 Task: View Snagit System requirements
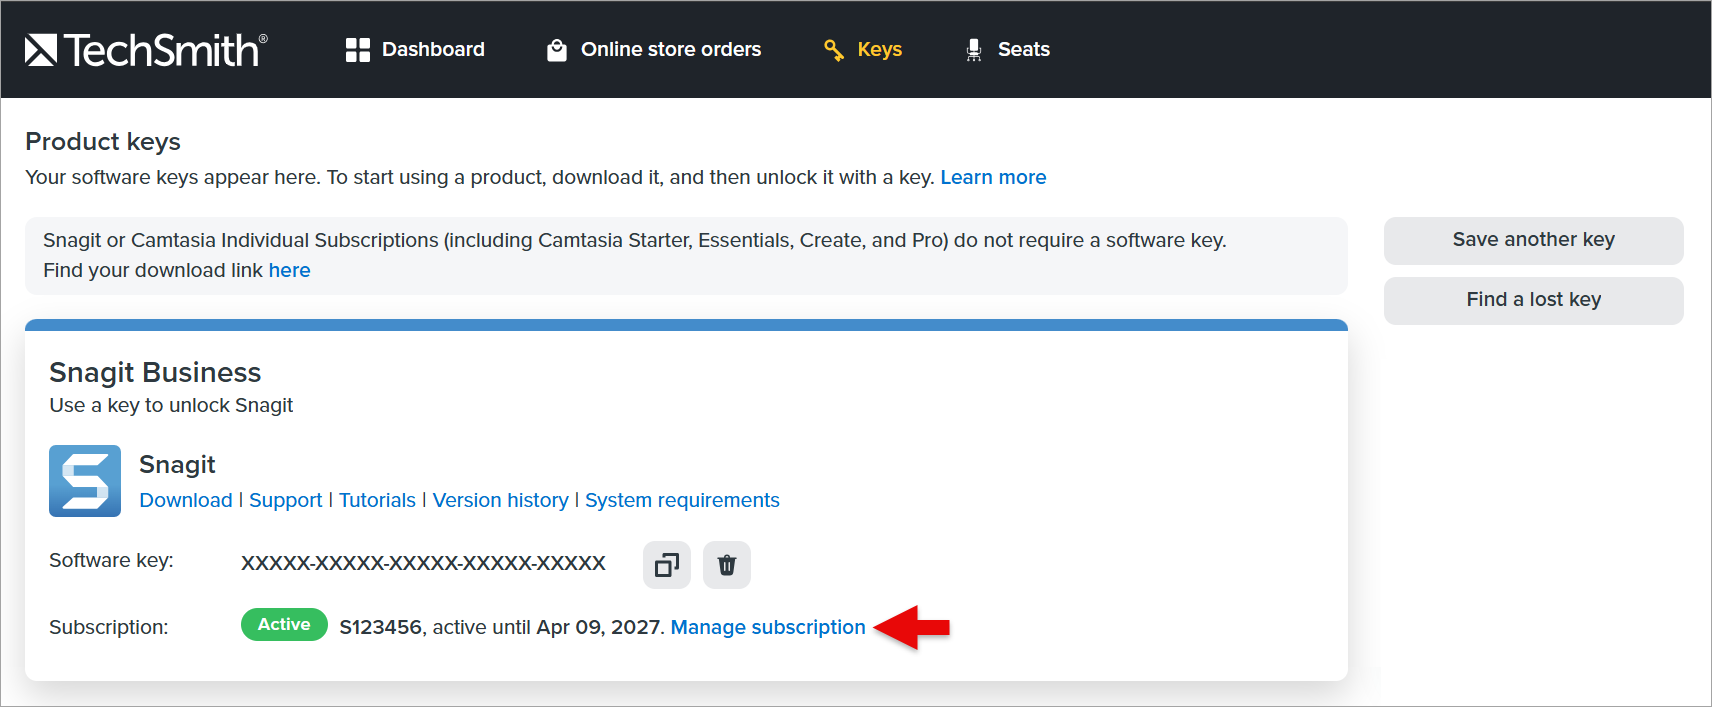(x=682, y=500)
